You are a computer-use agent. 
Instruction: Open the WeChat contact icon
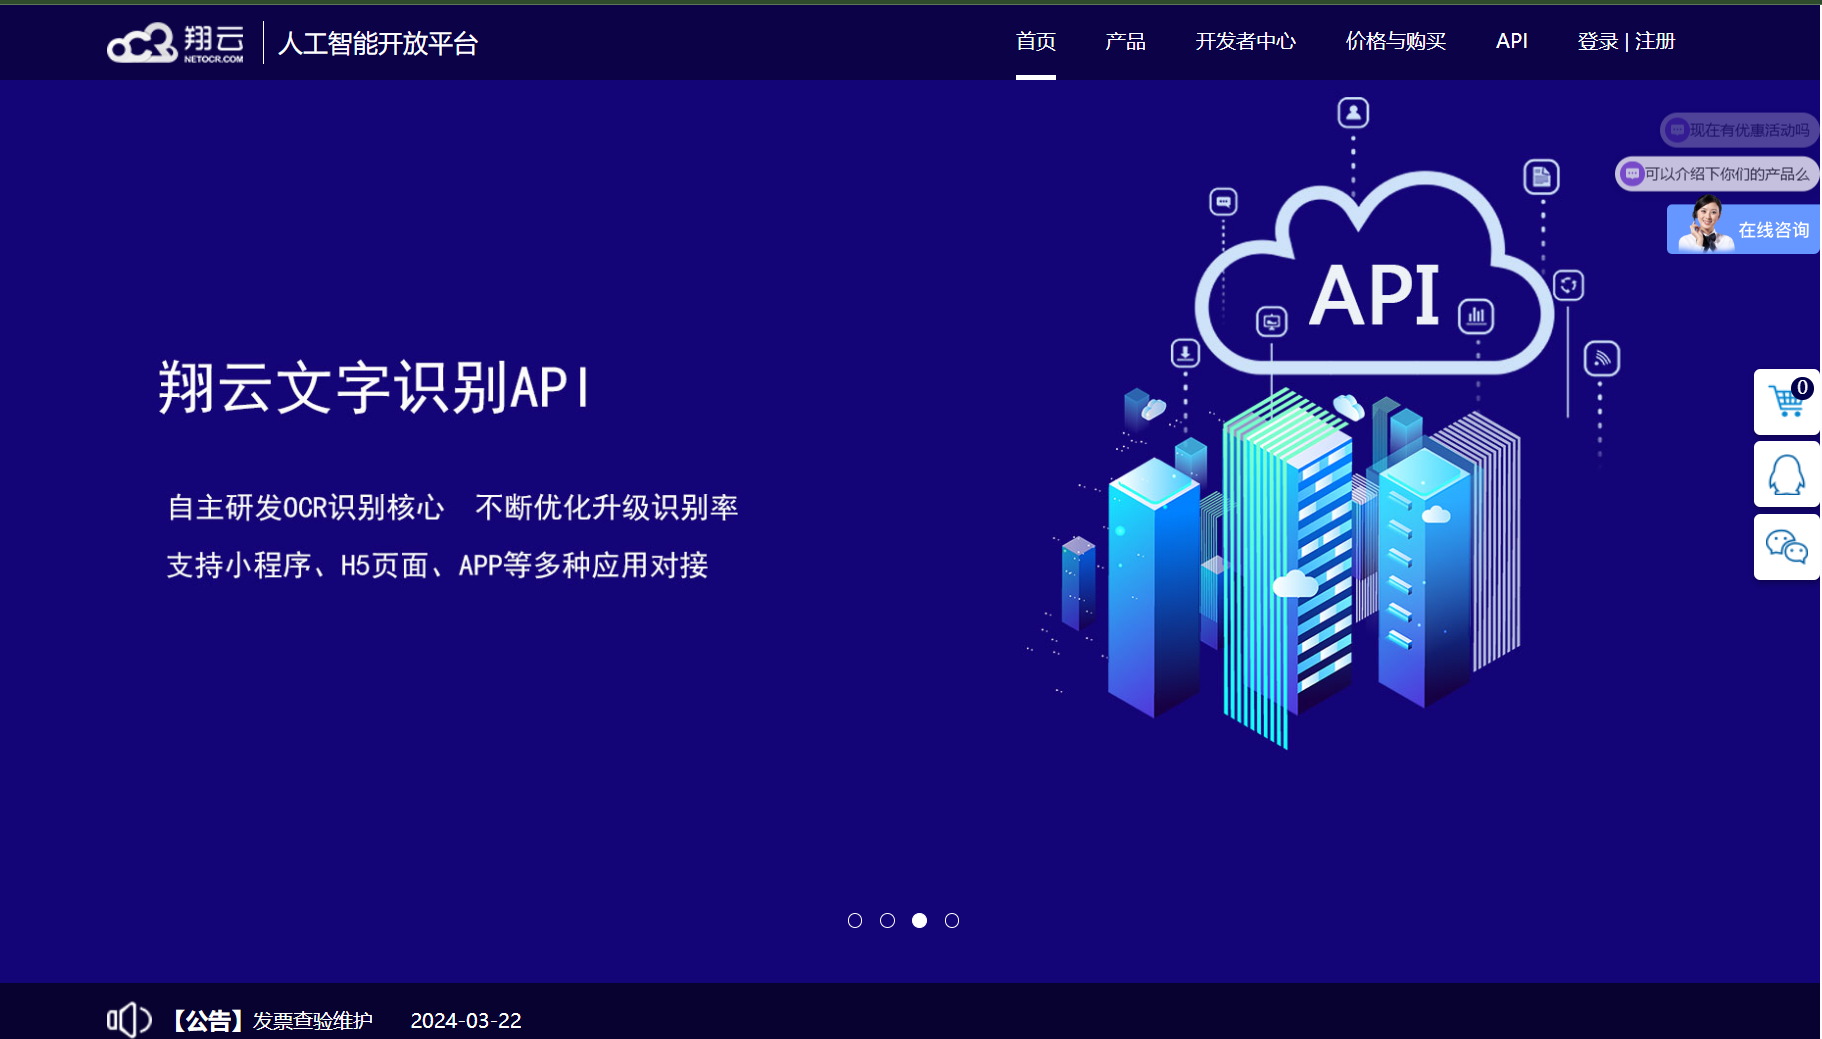click(1787, 547)
